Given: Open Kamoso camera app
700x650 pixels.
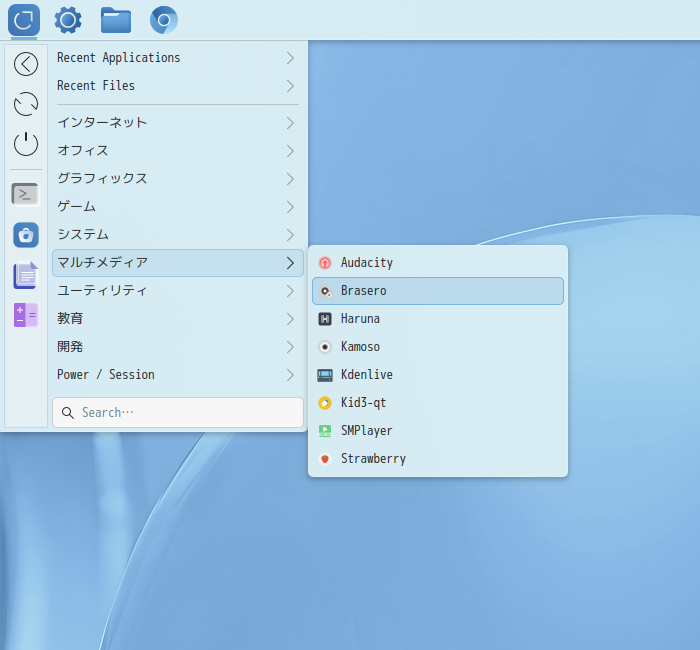Looking at the screenshot, I should click(x=360, y=347).
